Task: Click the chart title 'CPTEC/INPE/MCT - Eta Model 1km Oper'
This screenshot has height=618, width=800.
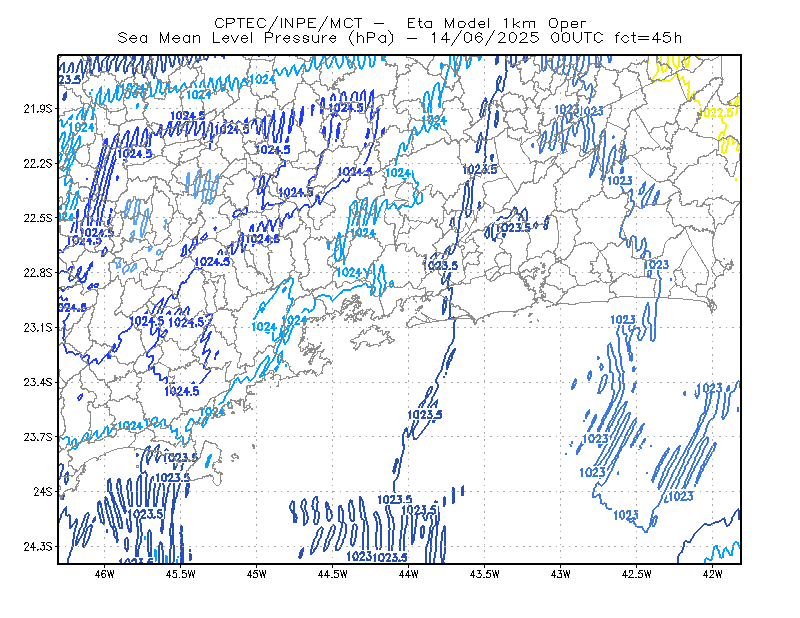Action: pyautogui.click(x=400, y=23)
